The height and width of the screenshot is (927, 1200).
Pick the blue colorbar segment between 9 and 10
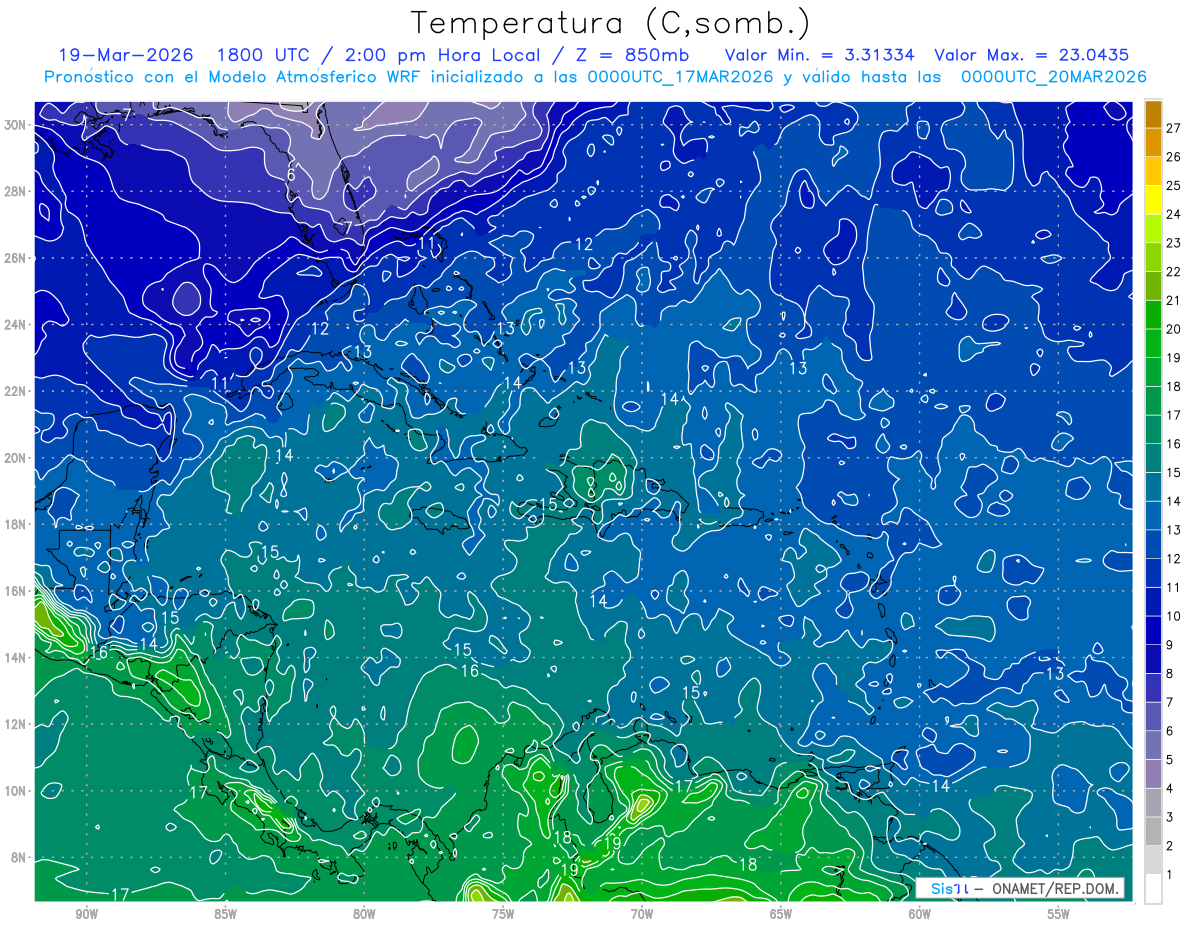(x=1153, y=631)
